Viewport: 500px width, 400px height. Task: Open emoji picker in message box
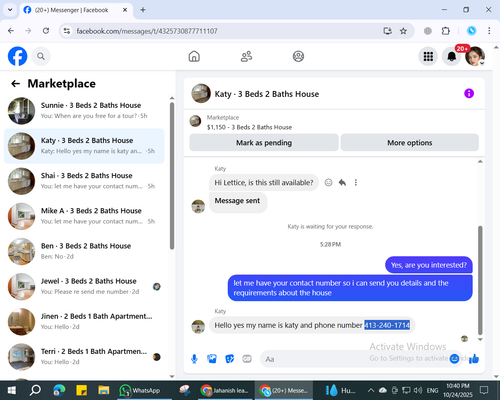454,359
